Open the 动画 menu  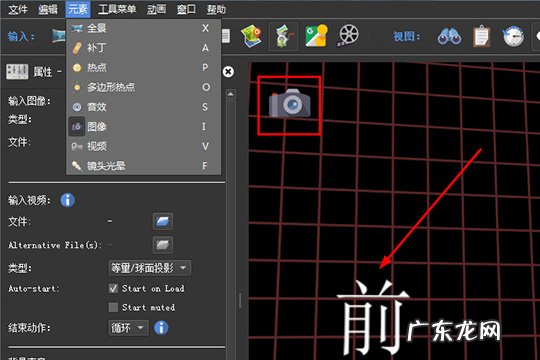point(156,9)
